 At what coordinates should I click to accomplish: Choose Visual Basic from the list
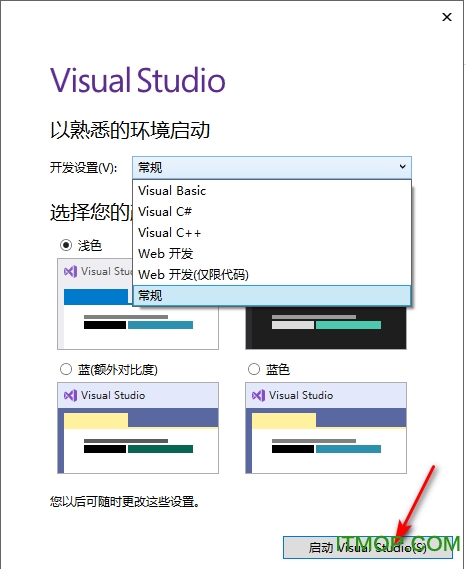tap(272, 191)
